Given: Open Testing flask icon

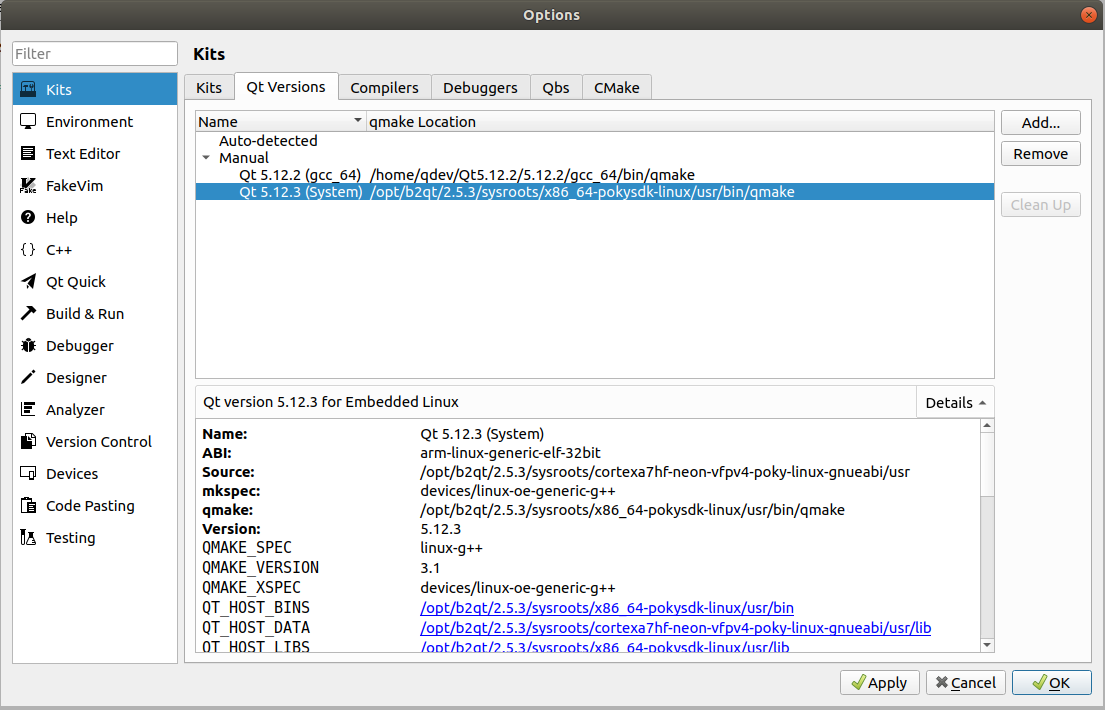Looking at the screenshot, I should 28,537.
